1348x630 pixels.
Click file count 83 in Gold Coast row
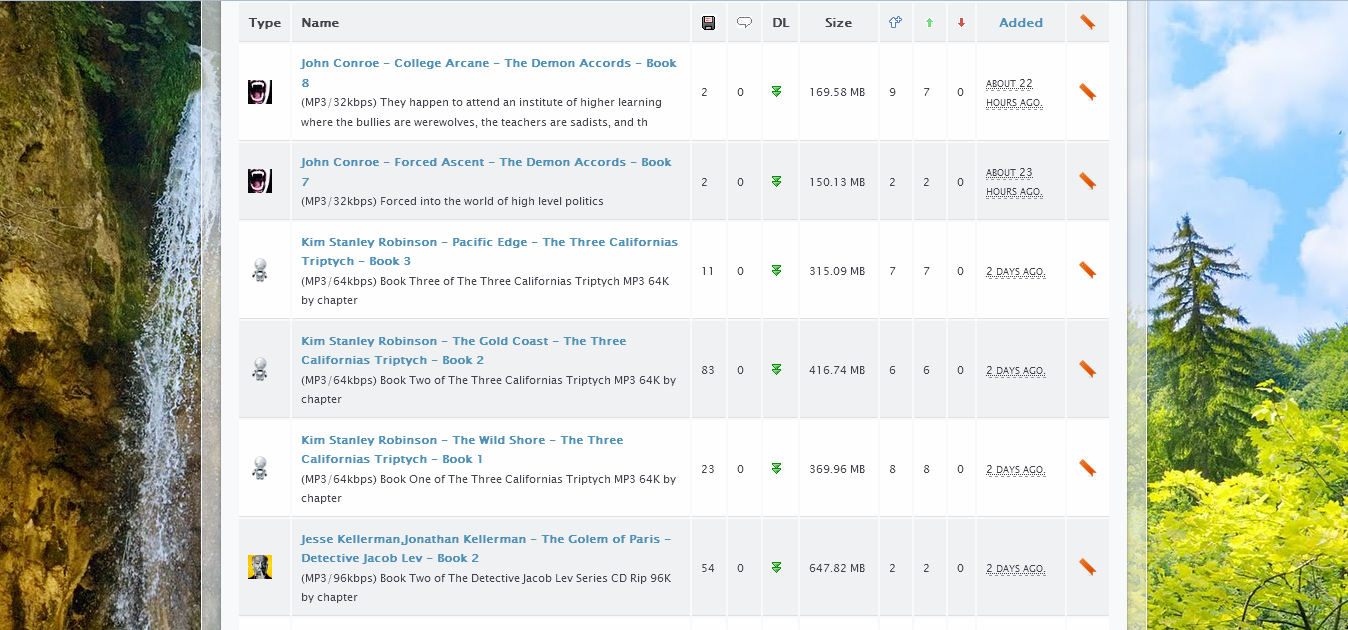coord(708,369)
